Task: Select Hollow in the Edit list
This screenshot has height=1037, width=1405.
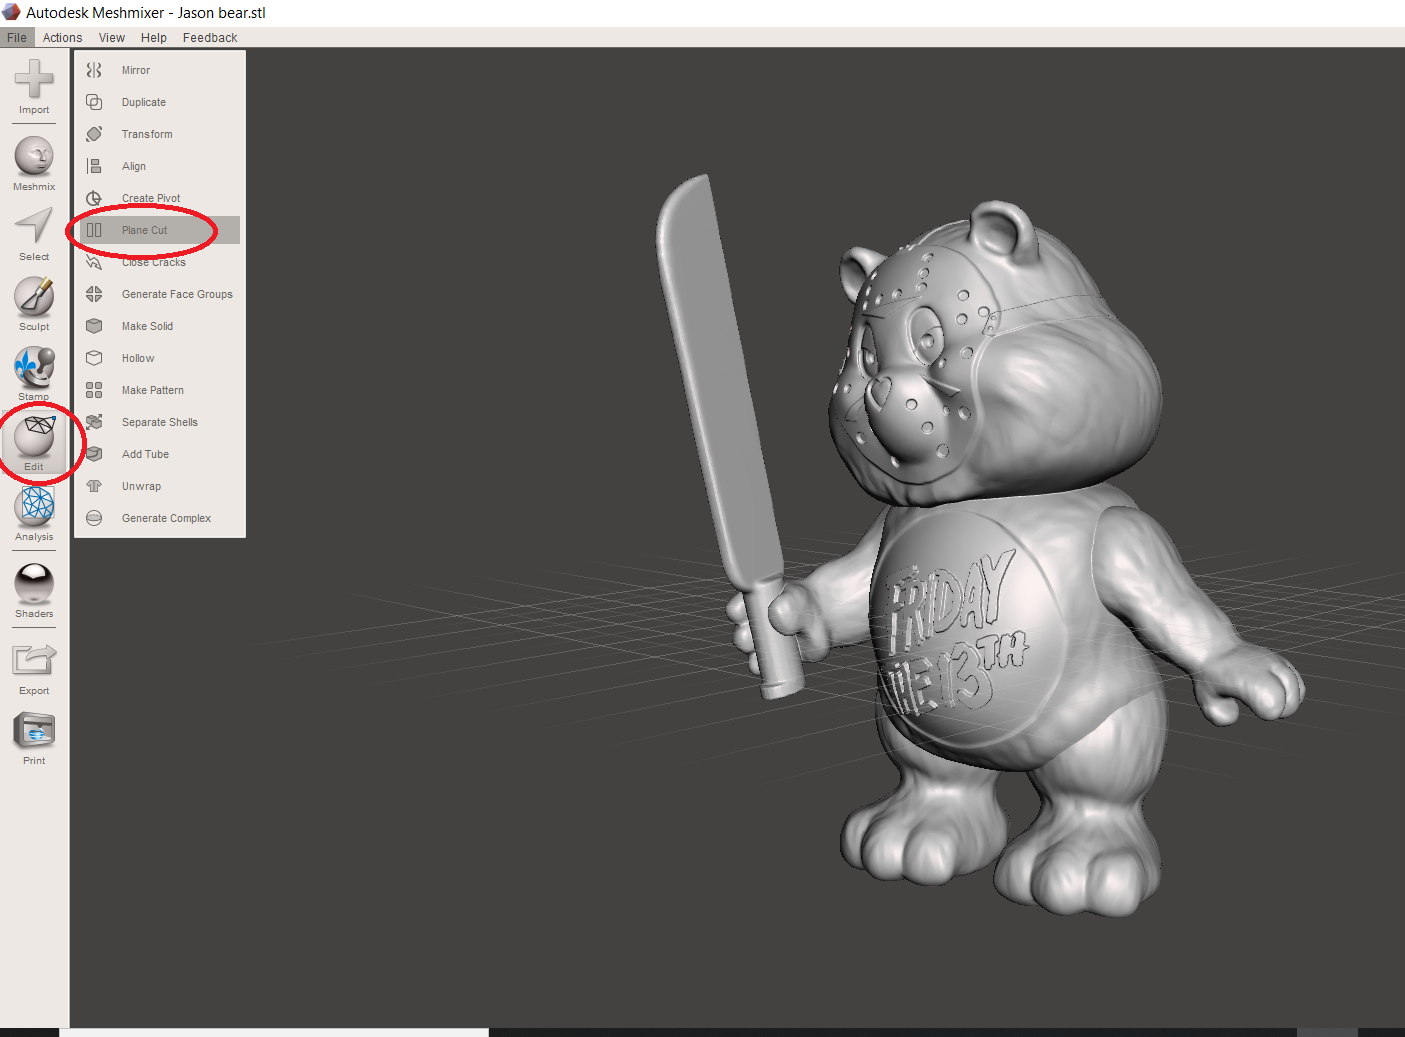Action: tap(160, 358)
